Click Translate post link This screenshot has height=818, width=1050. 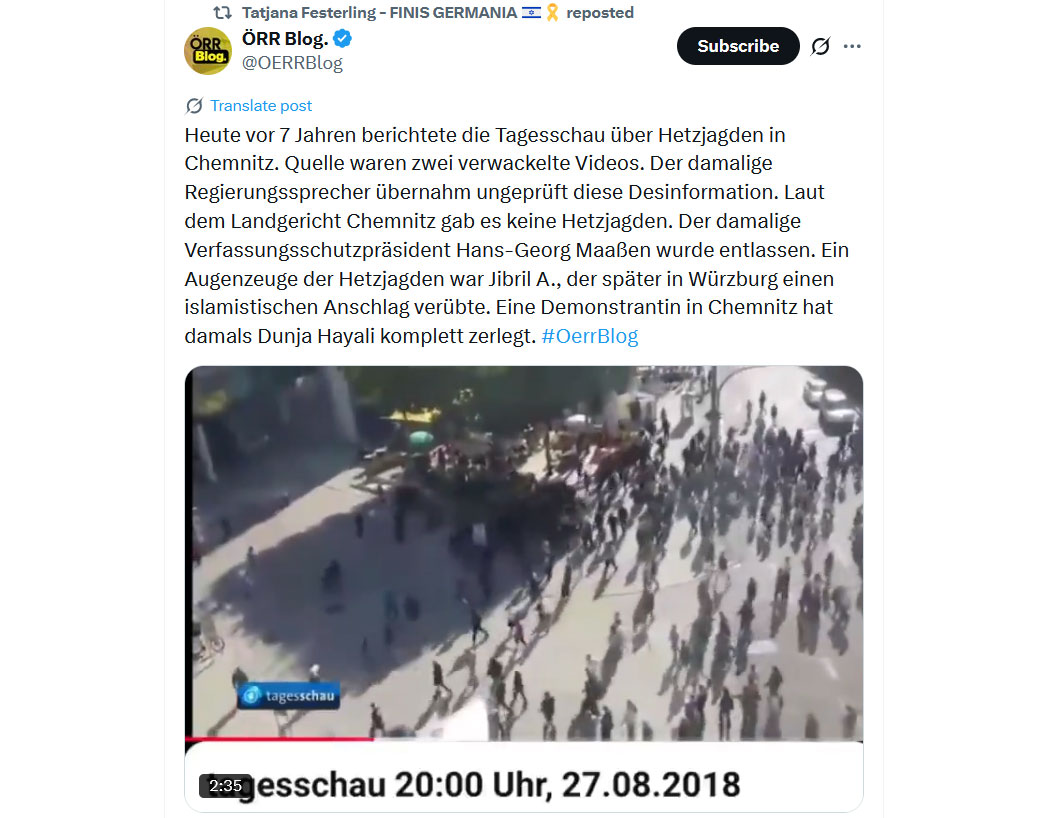260,106
